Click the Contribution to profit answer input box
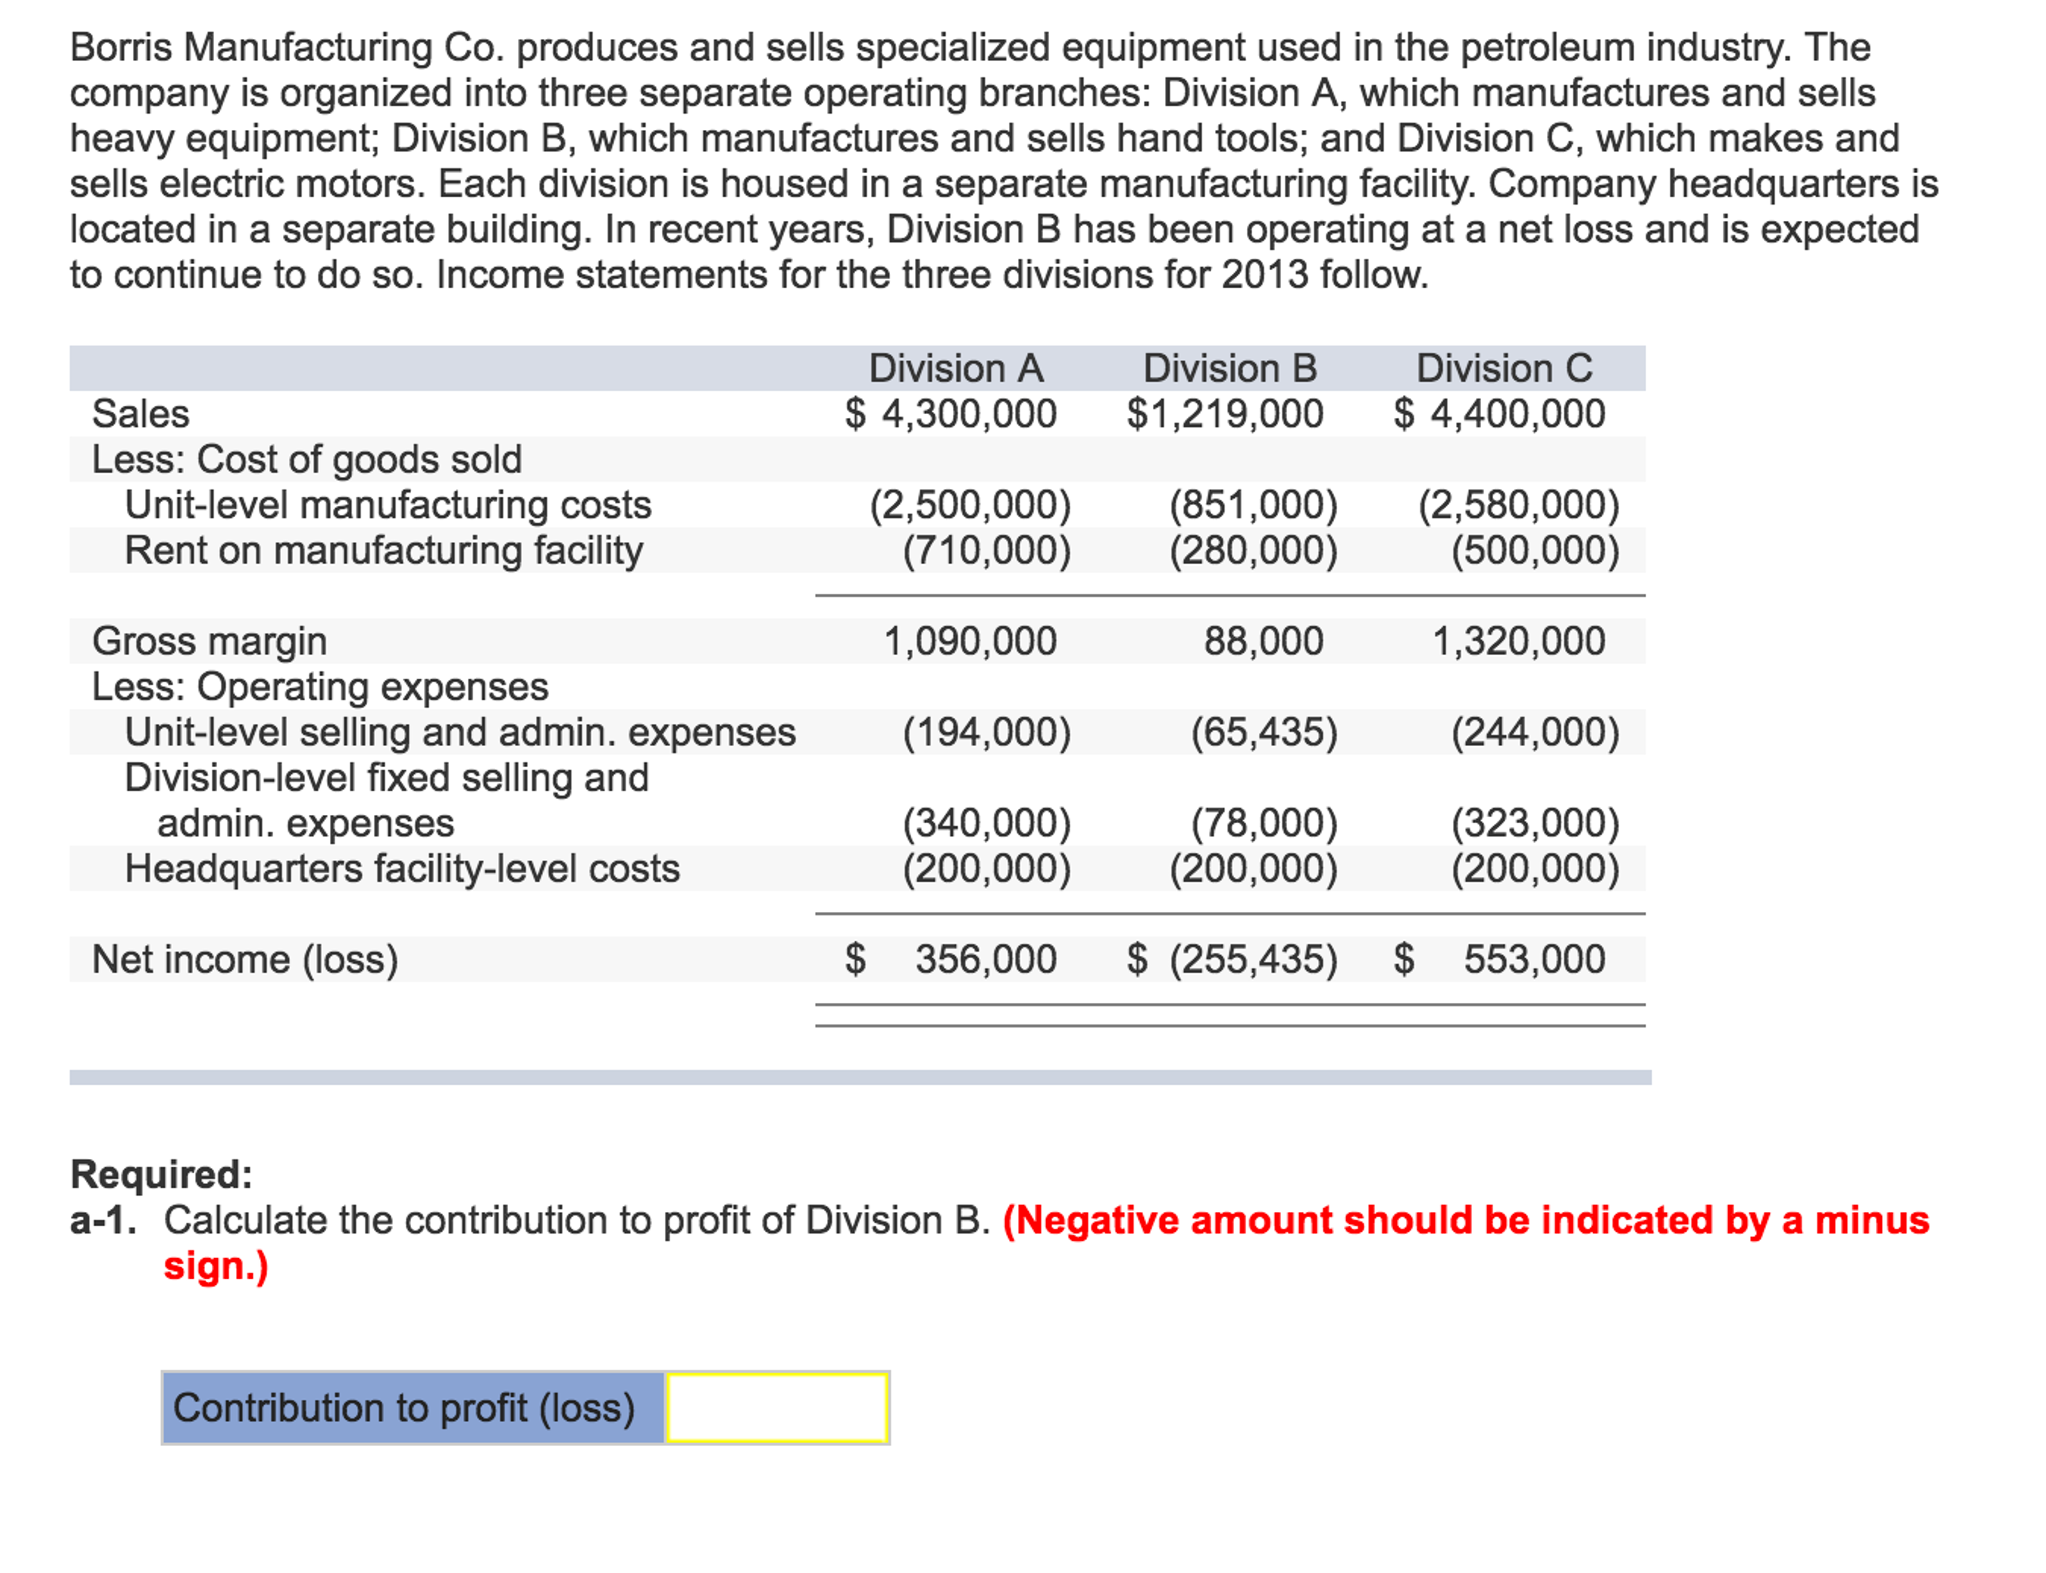Viewport: 2046px width, 1573px height. [777, 1407]
